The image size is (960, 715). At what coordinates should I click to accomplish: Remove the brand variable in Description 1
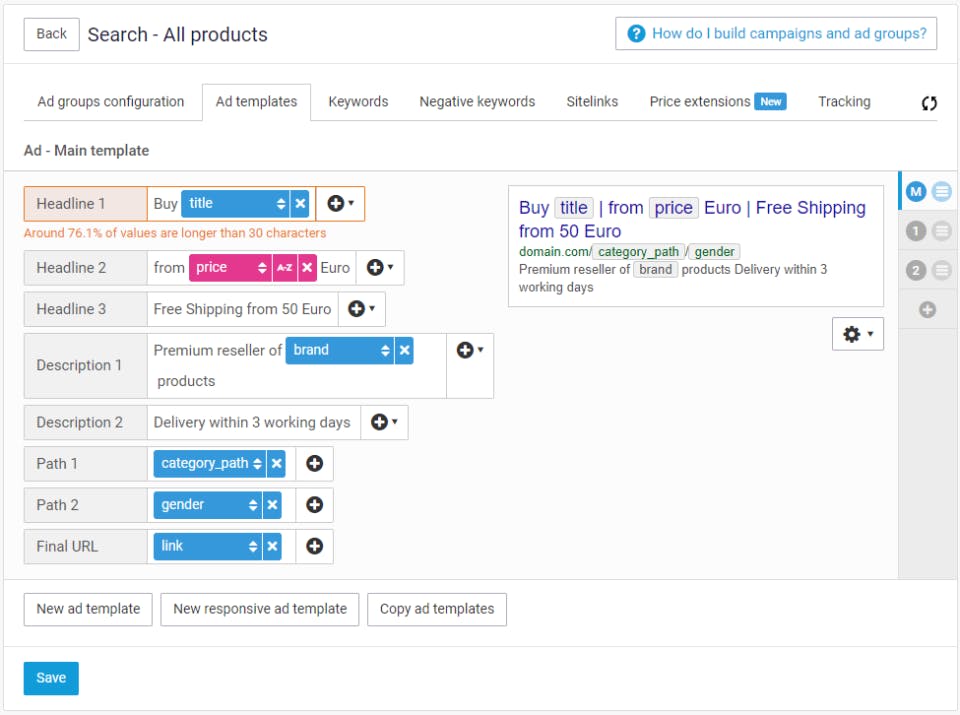tap(404, 350)
